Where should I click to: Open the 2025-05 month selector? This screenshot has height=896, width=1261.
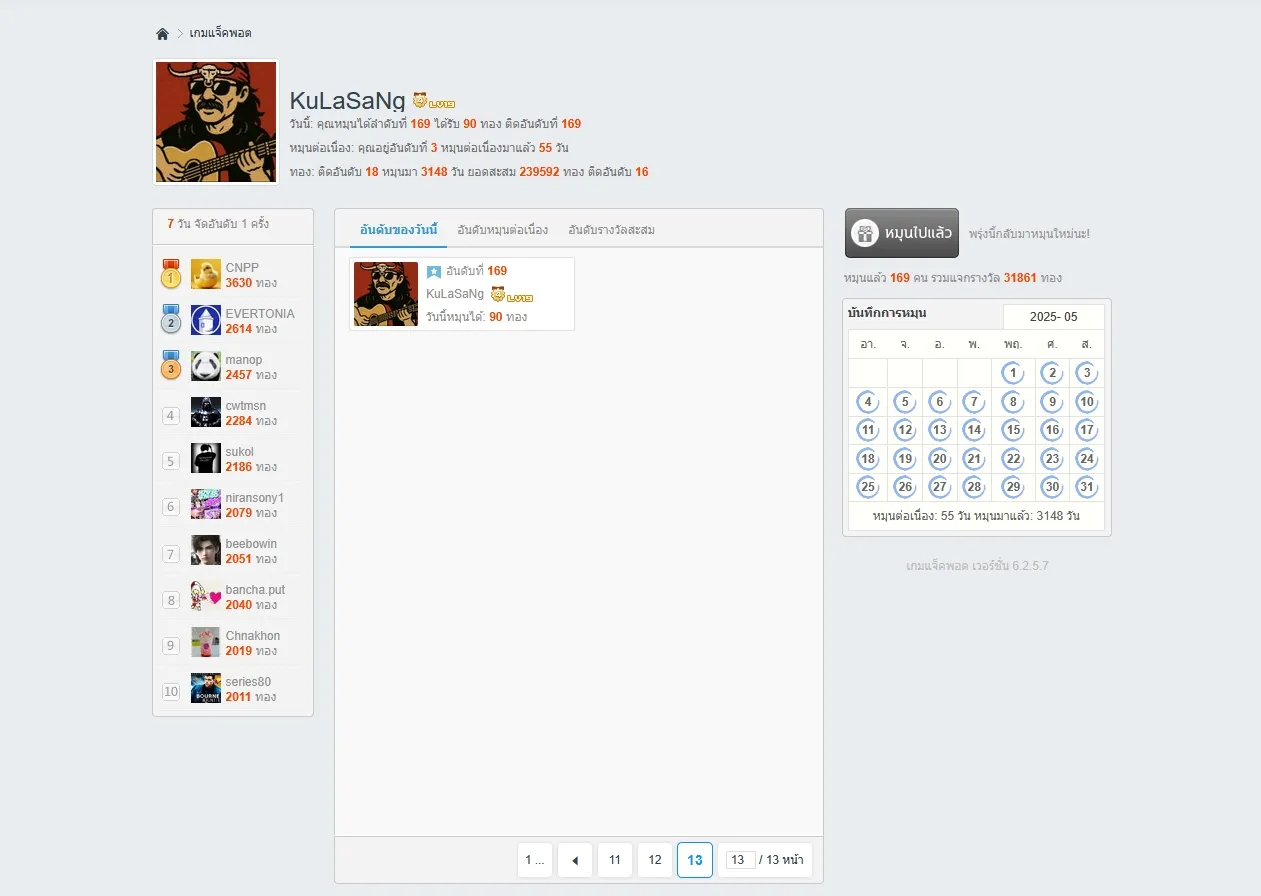(1054, 317)
